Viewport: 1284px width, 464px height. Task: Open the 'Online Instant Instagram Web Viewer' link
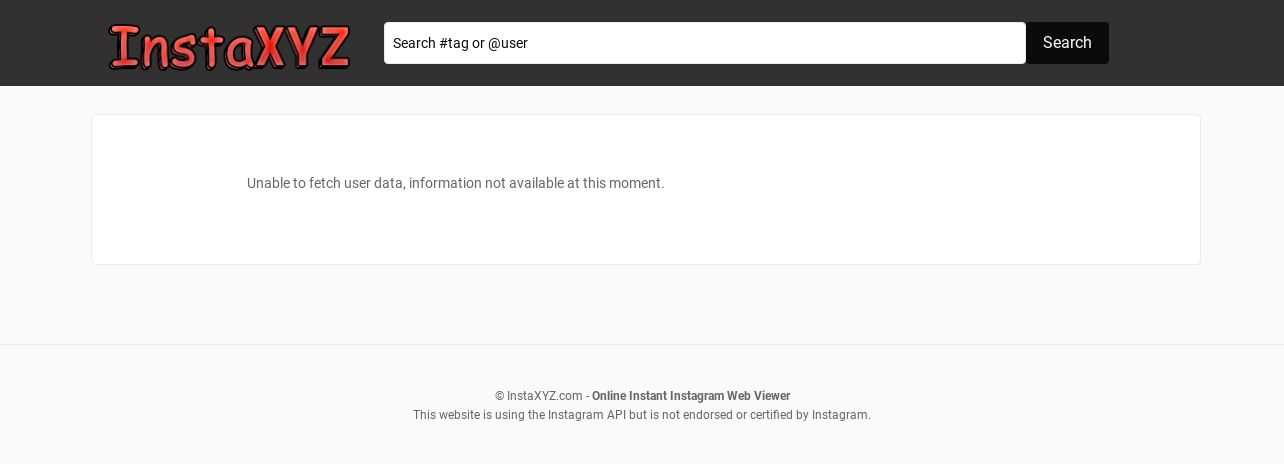click(x=691, y=396)
